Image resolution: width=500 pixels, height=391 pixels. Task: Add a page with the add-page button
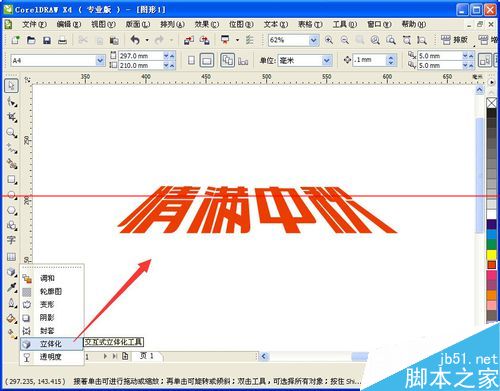click(x=125, y=356)
